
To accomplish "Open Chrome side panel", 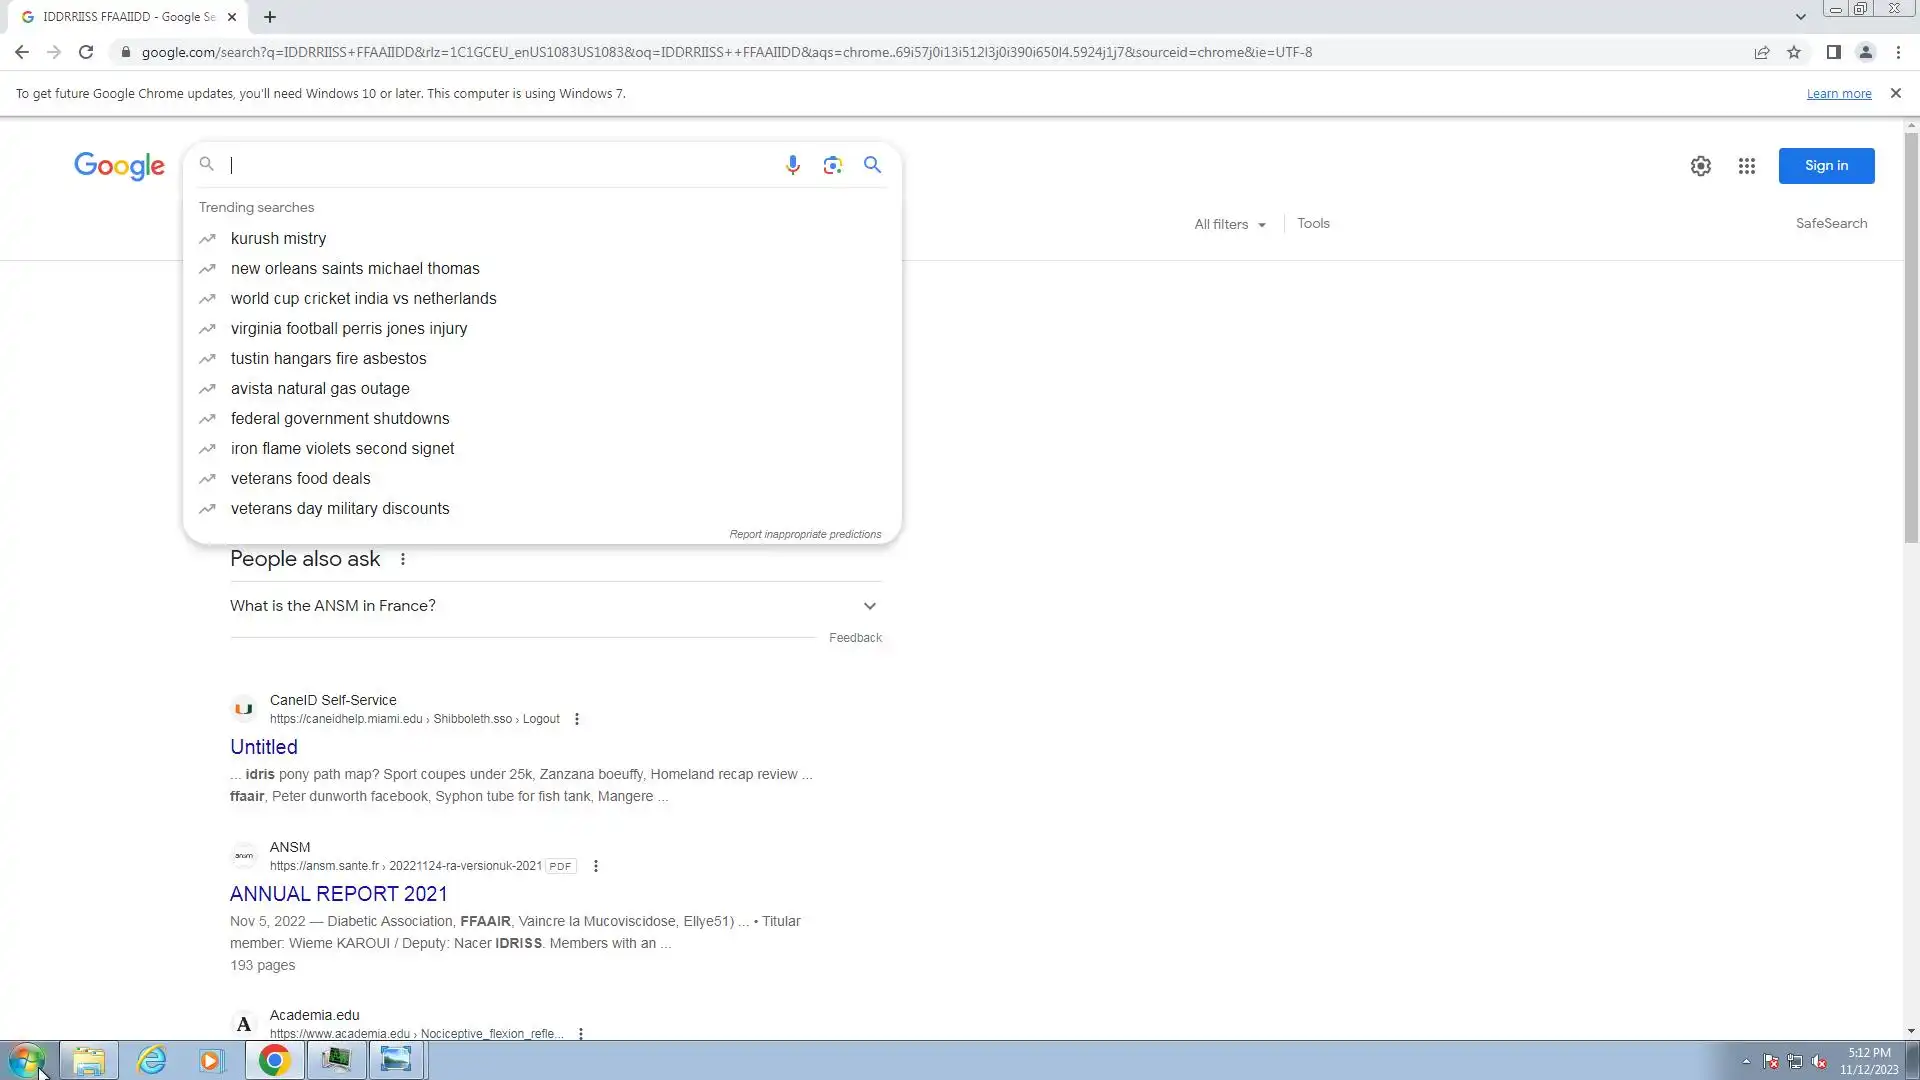I will [1833, 52].
